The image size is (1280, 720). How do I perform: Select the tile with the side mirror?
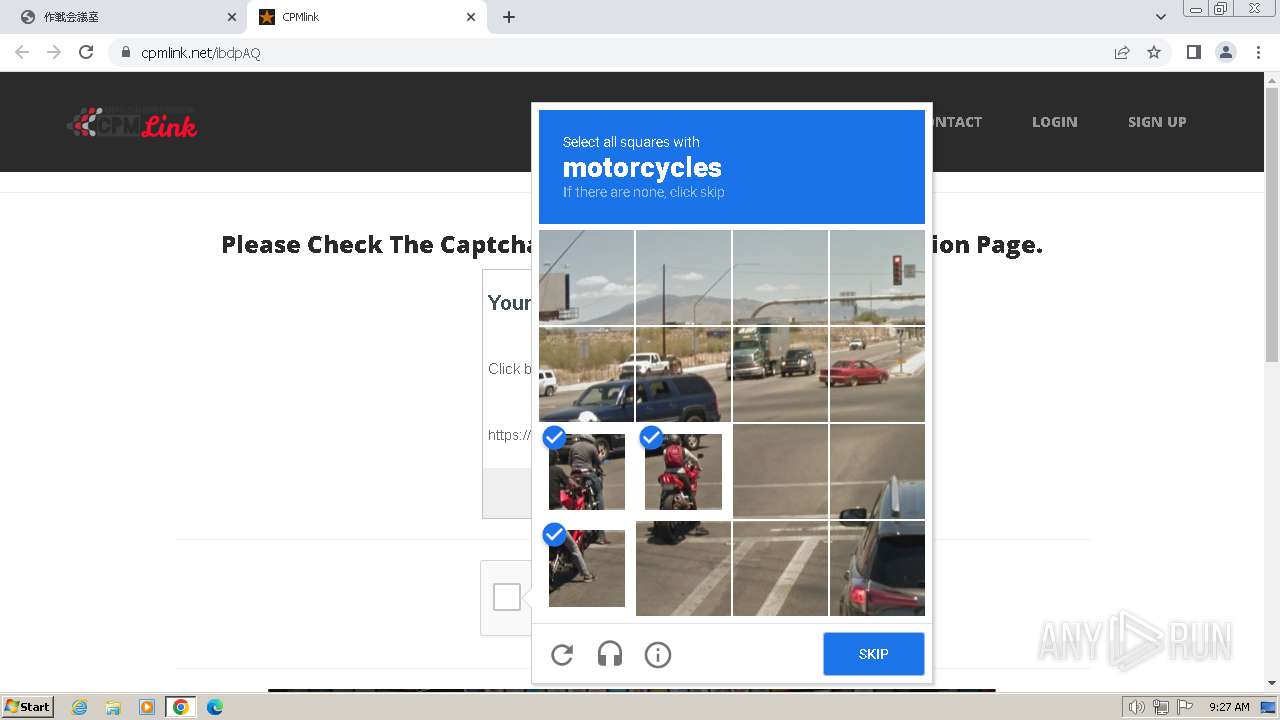click(877, 471)
